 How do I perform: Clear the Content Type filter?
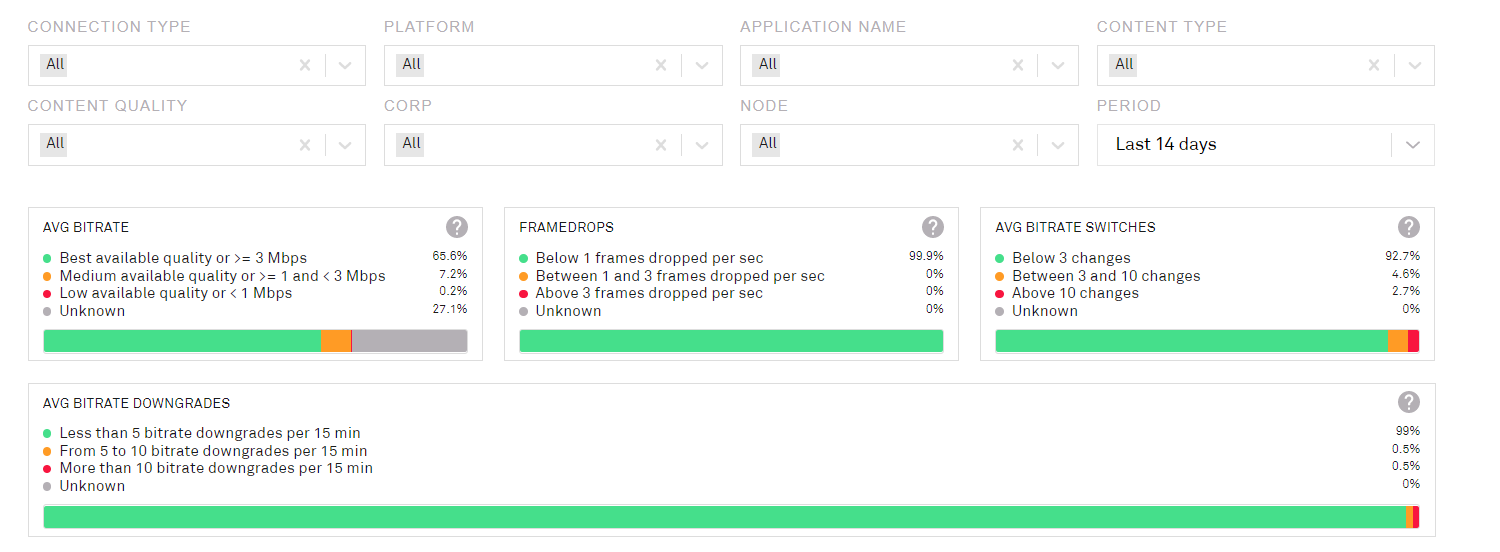1374,65
